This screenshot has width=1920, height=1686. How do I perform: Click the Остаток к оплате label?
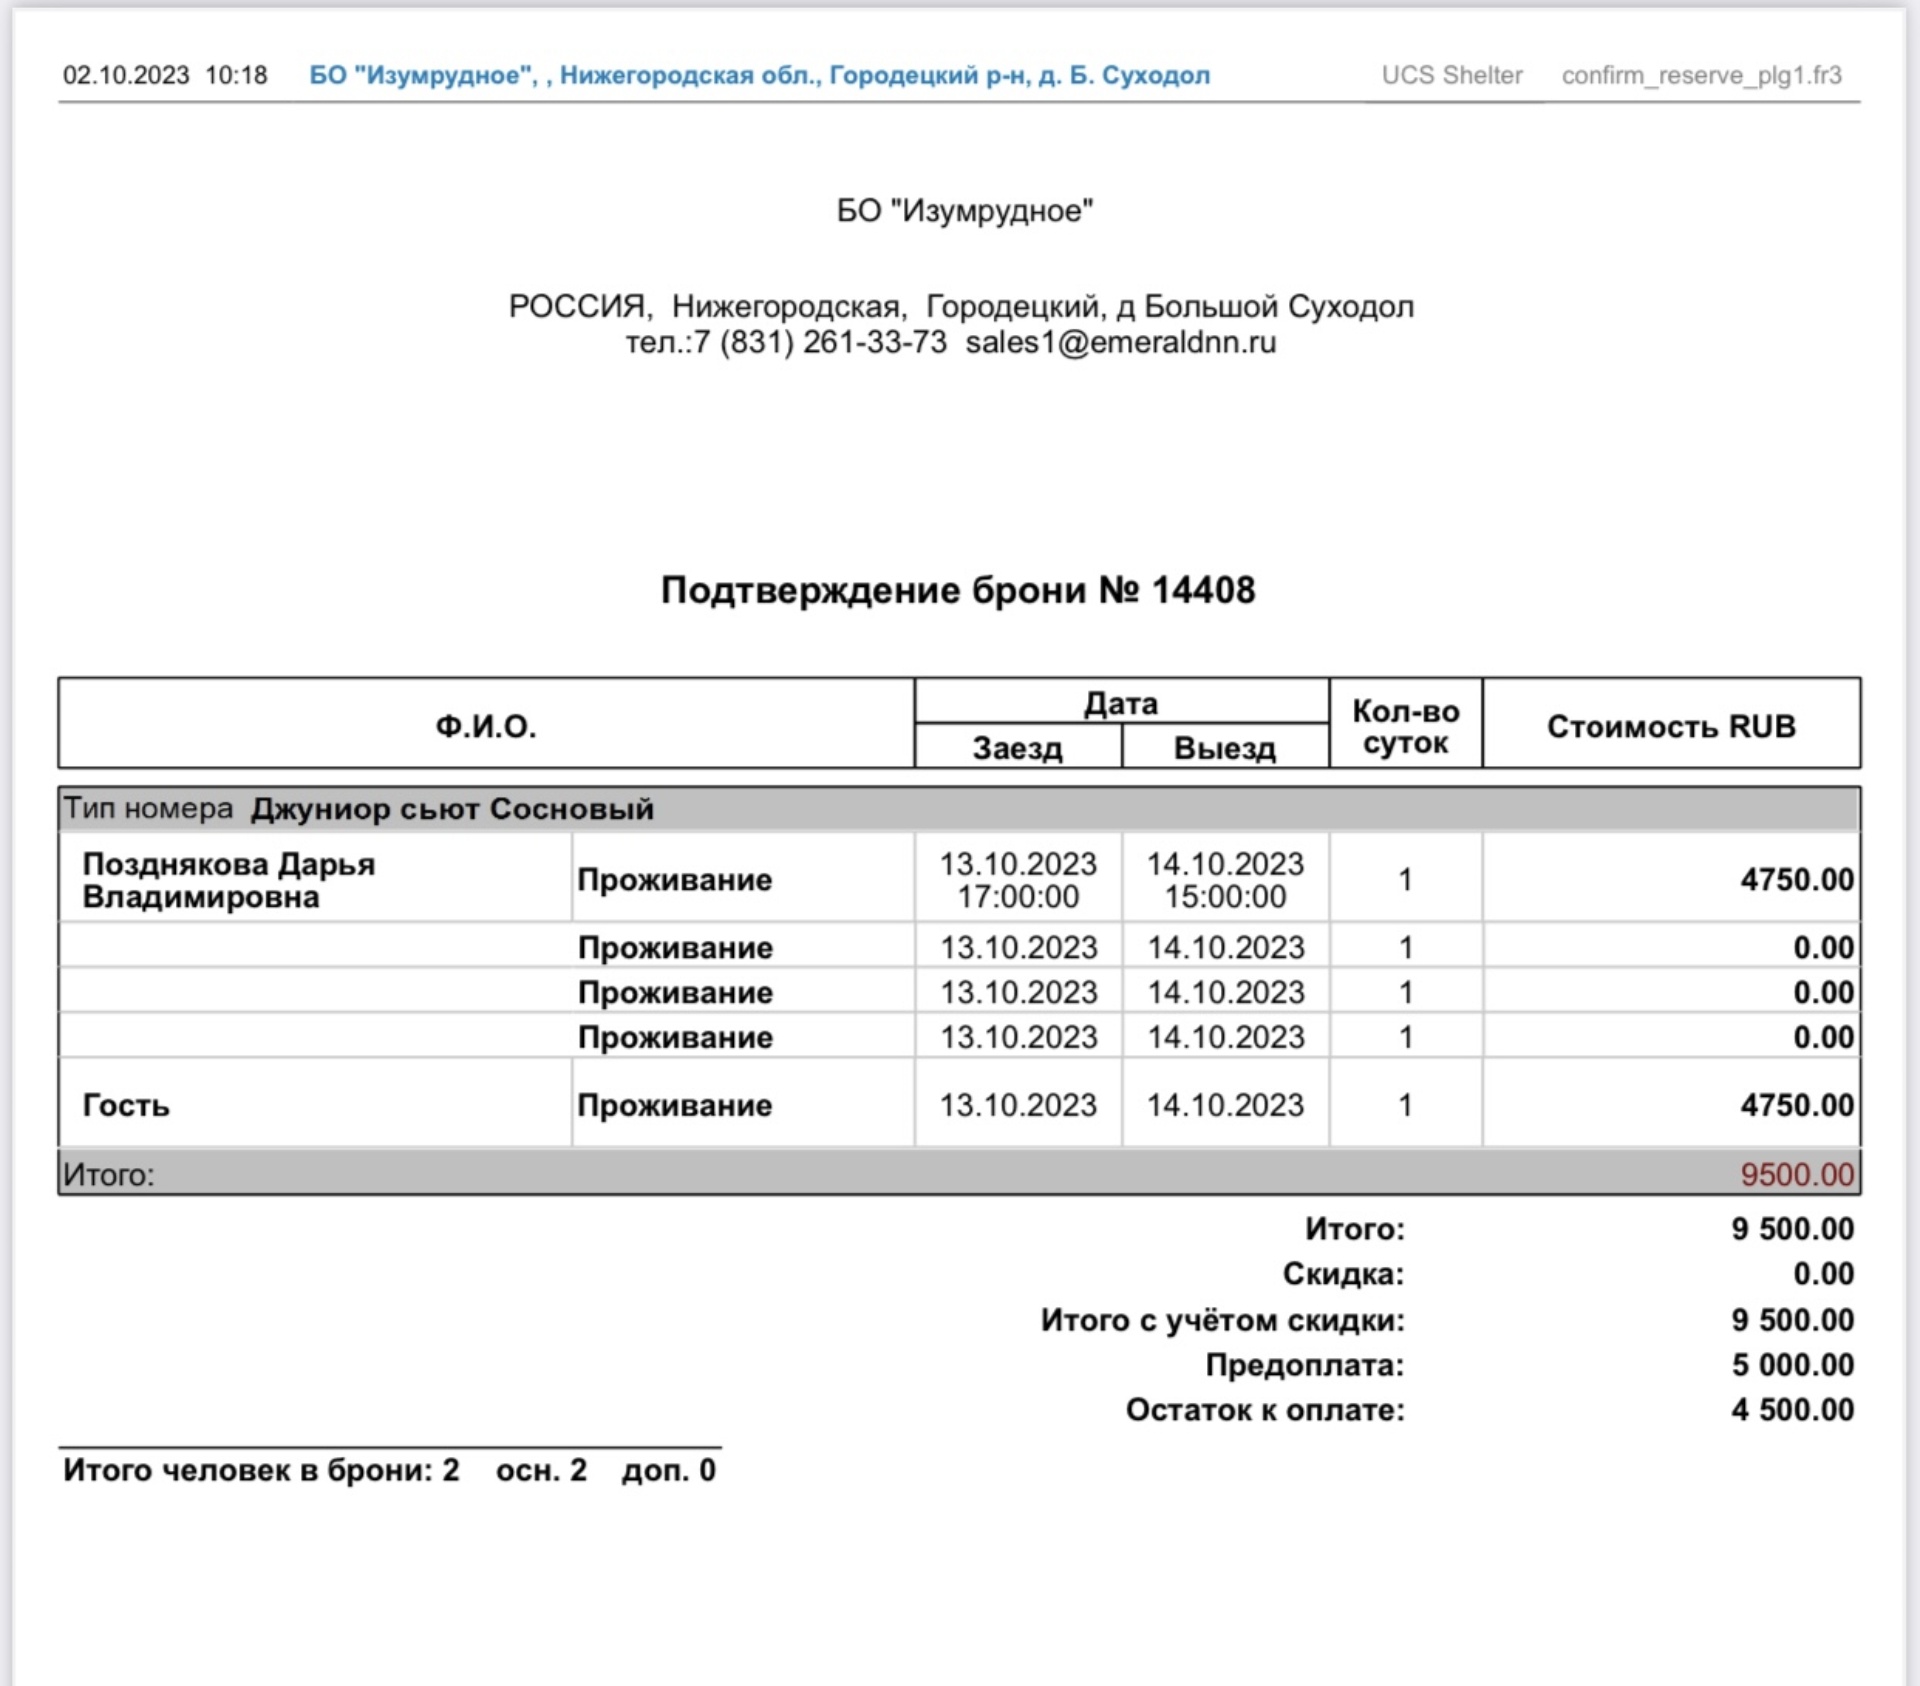point(1265,1410)
